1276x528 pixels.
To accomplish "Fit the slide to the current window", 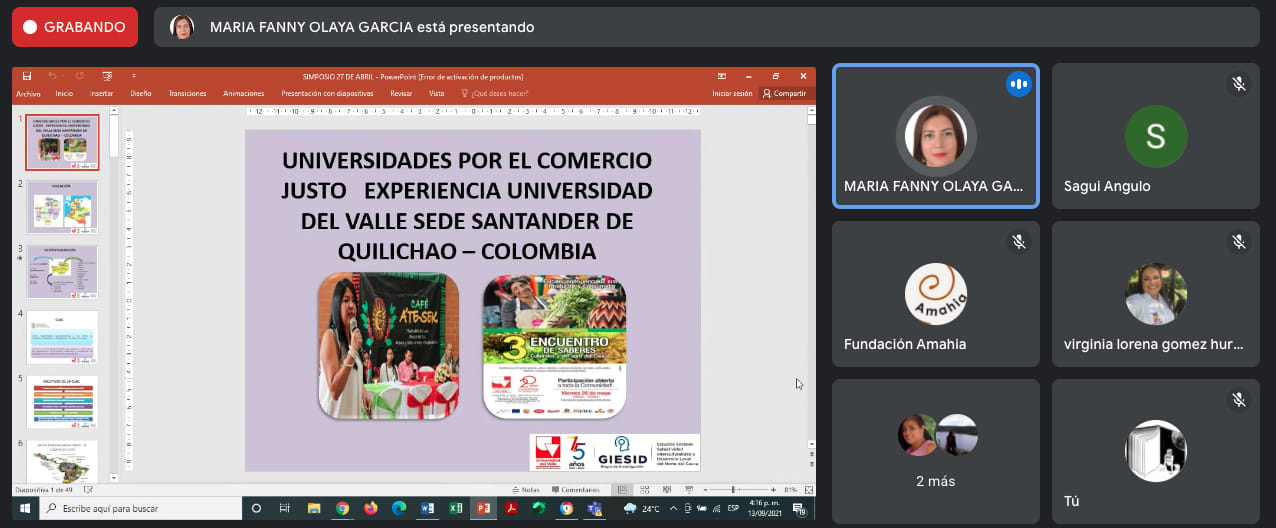I will (807, 490).
